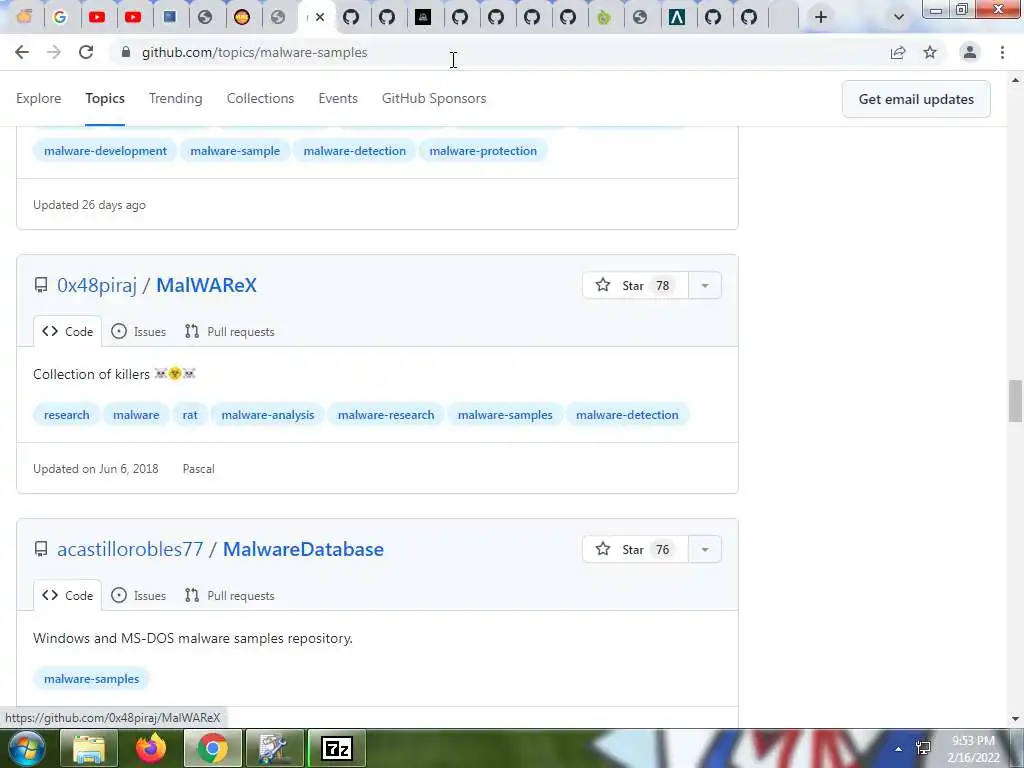
Task: Open the Chrome profile avatar icon
Action: [x=970, y=52]
